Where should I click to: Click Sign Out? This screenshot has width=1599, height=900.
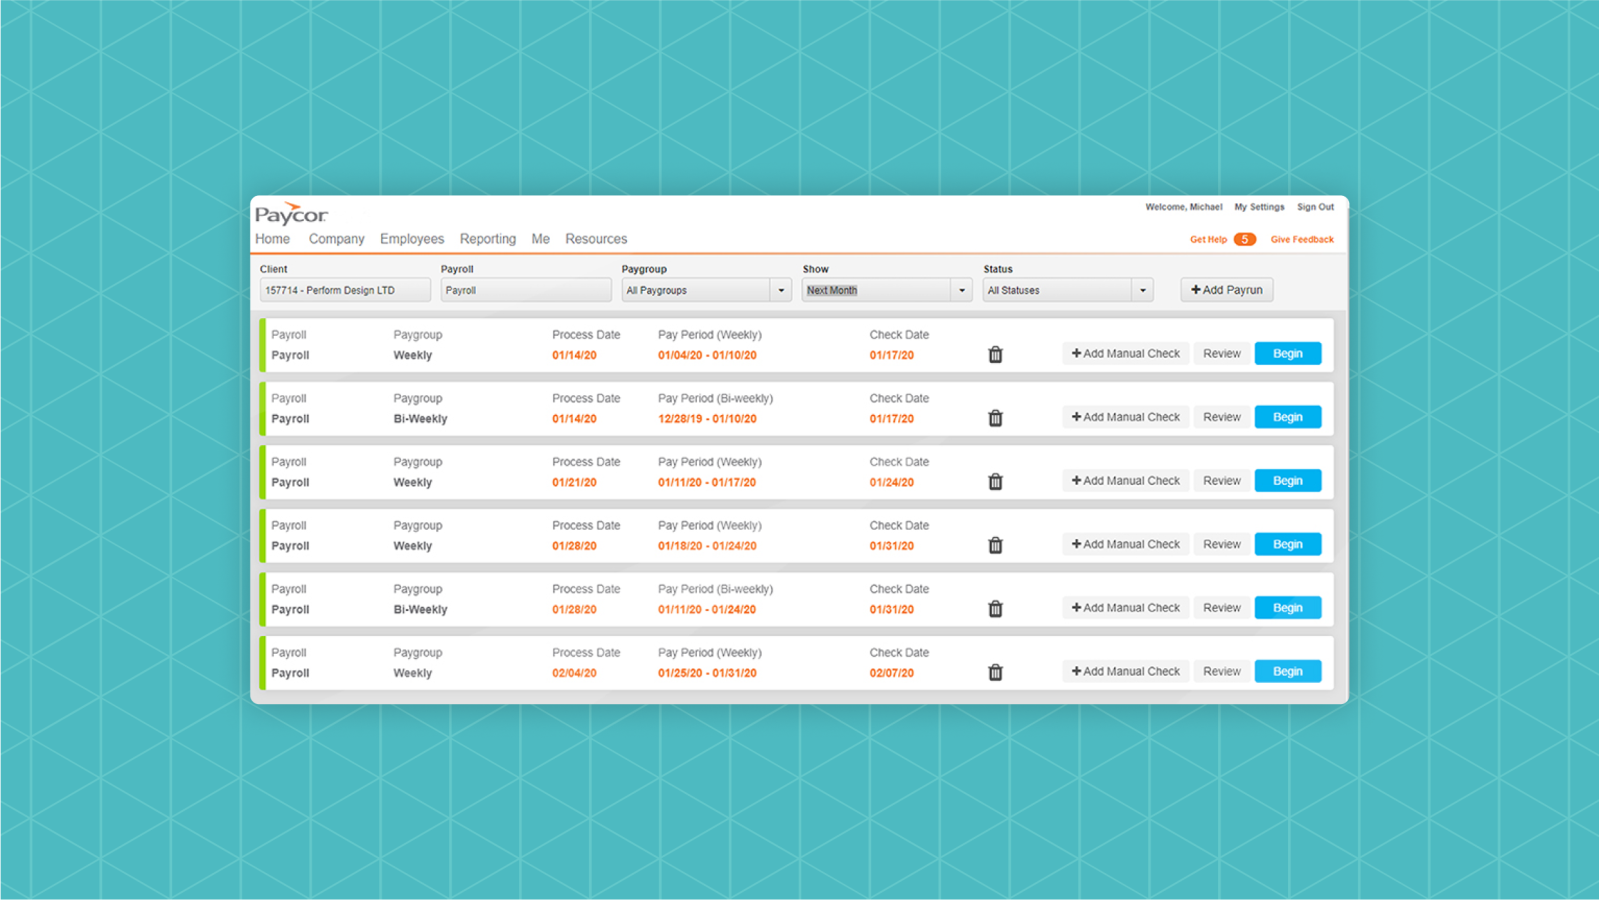coord(1315,207)
